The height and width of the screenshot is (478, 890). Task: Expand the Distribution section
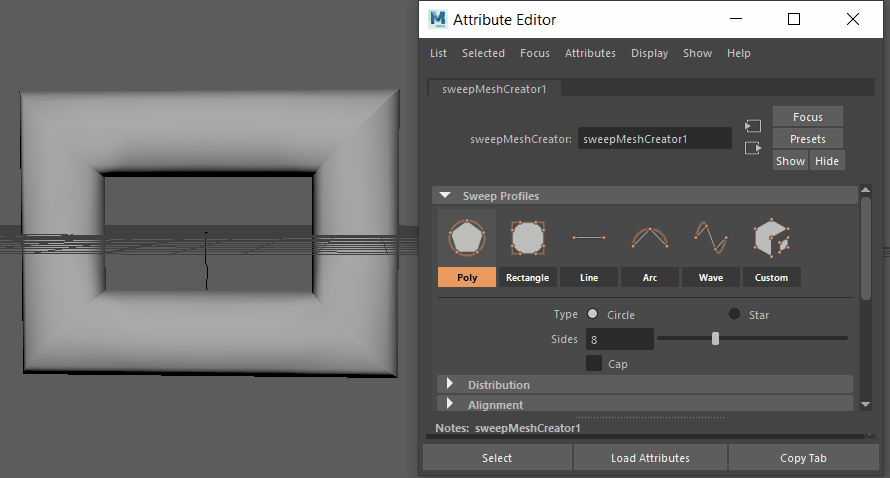point(450,384)
